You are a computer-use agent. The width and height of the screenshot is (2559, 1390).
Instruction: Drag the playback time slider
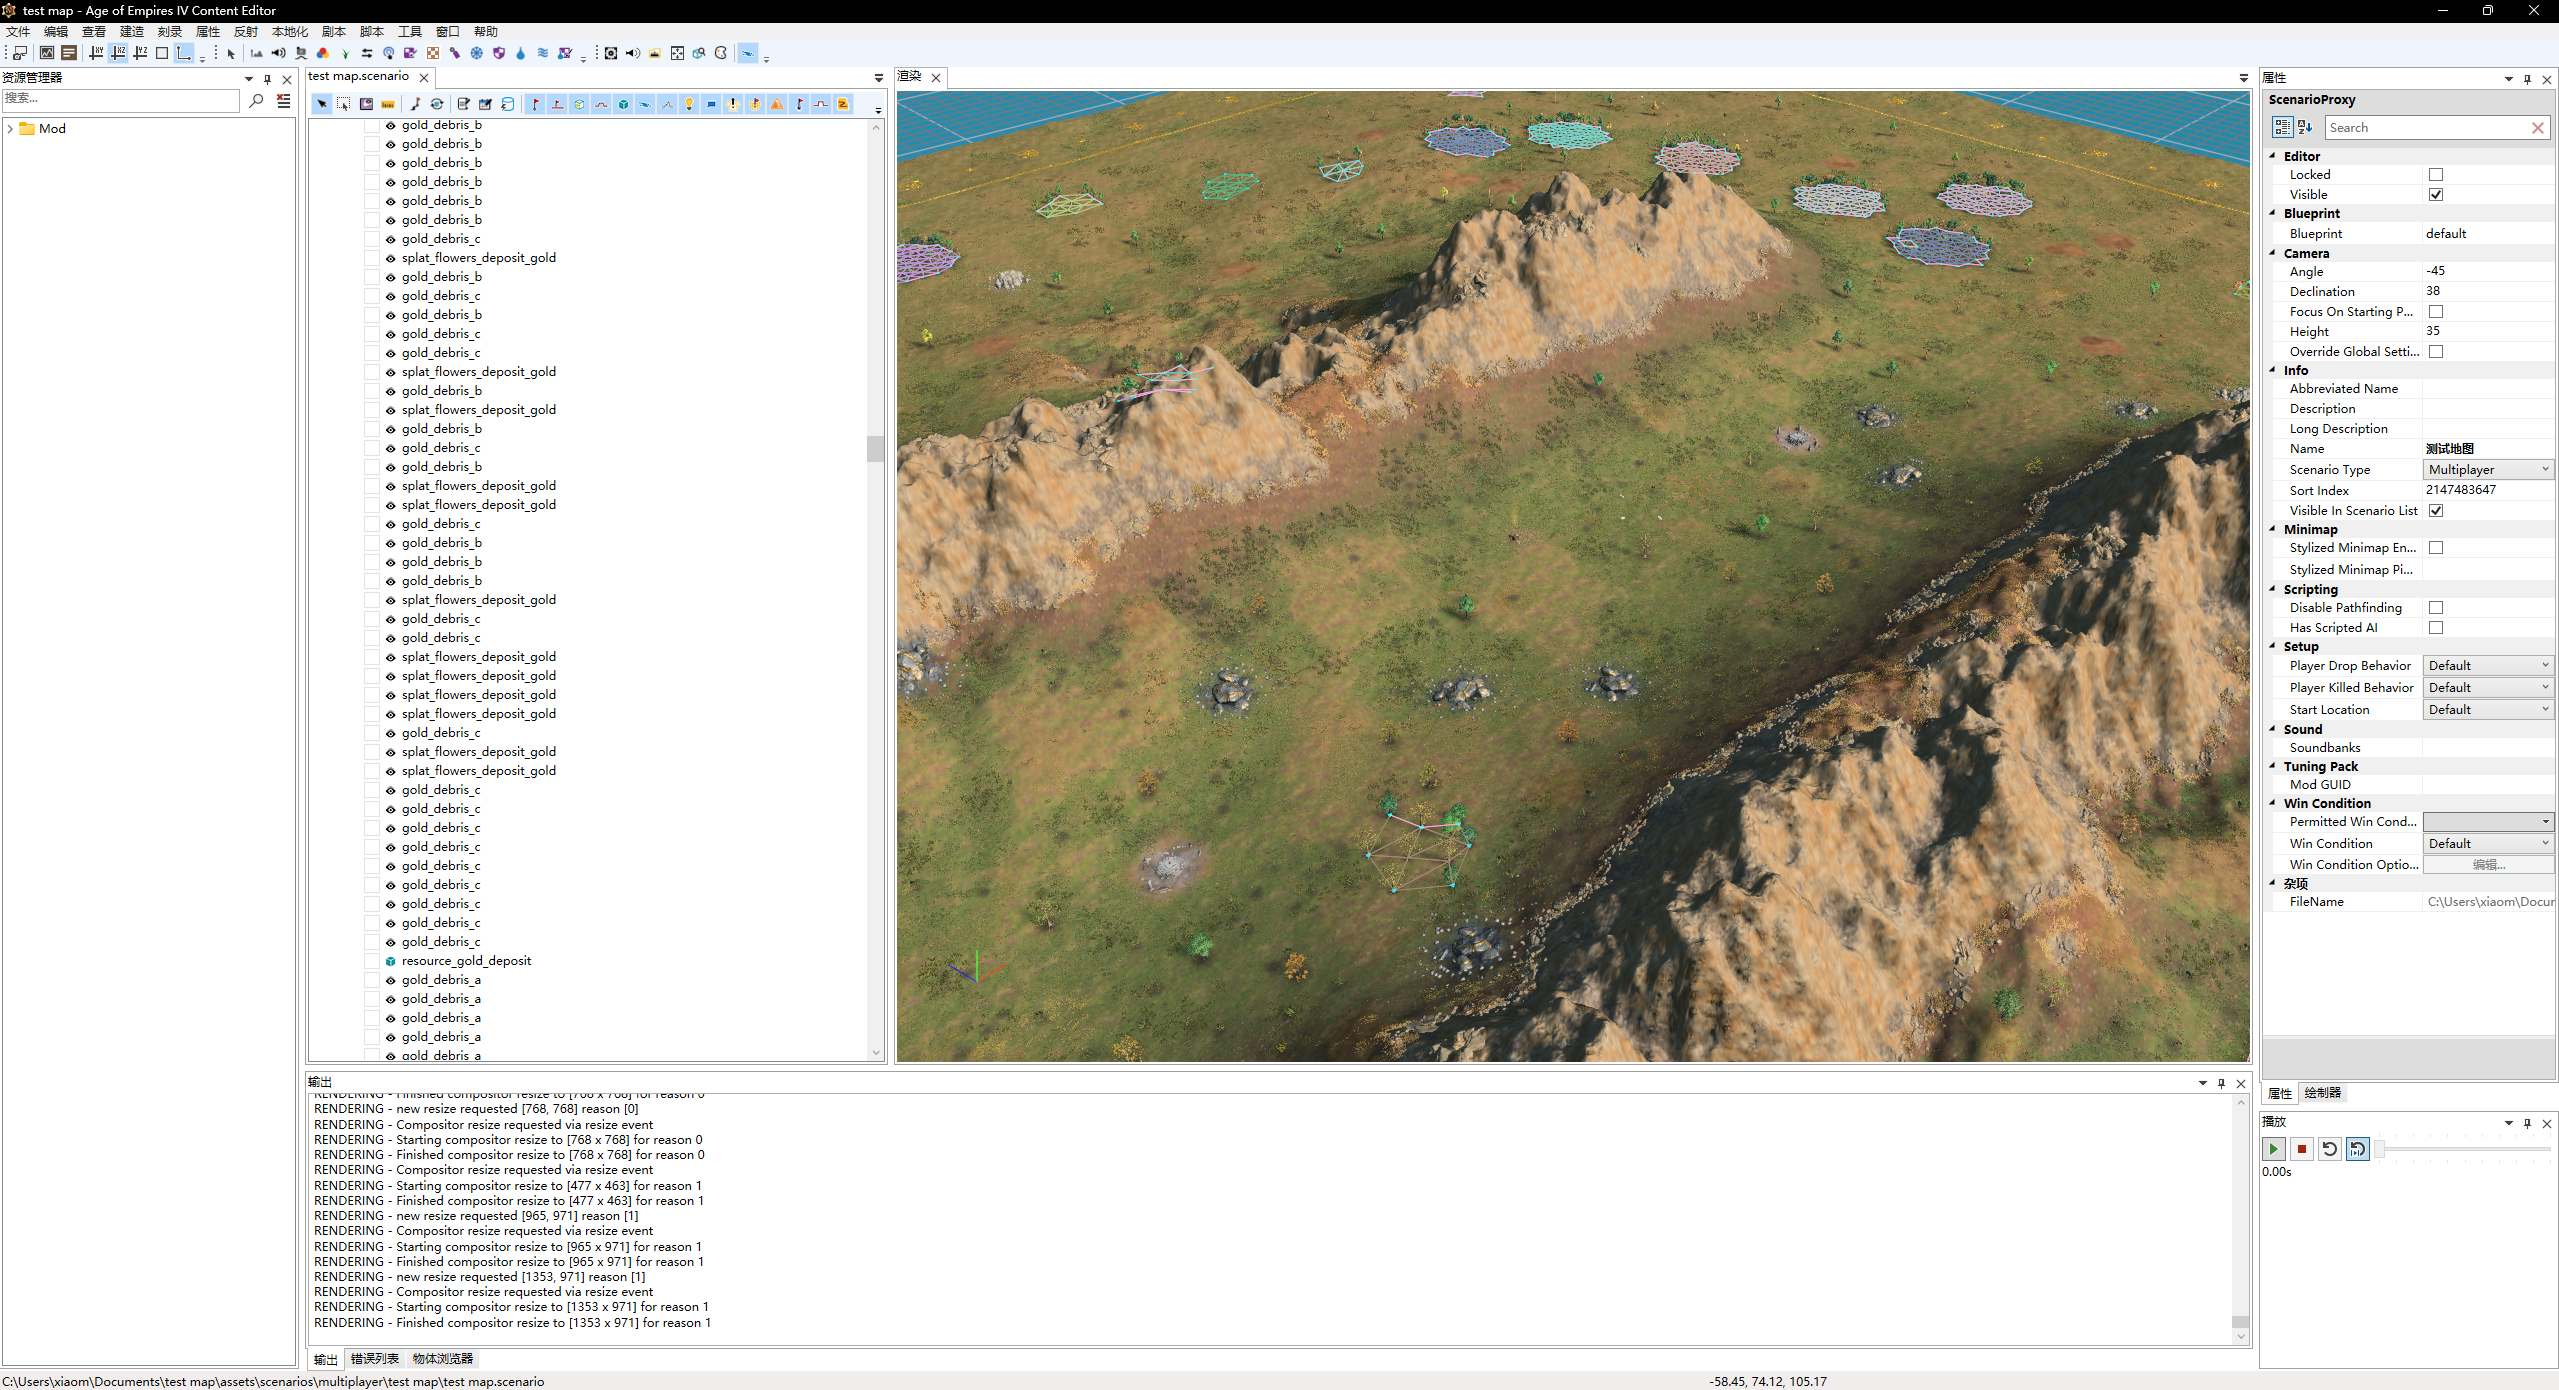coord(2378,1149)
